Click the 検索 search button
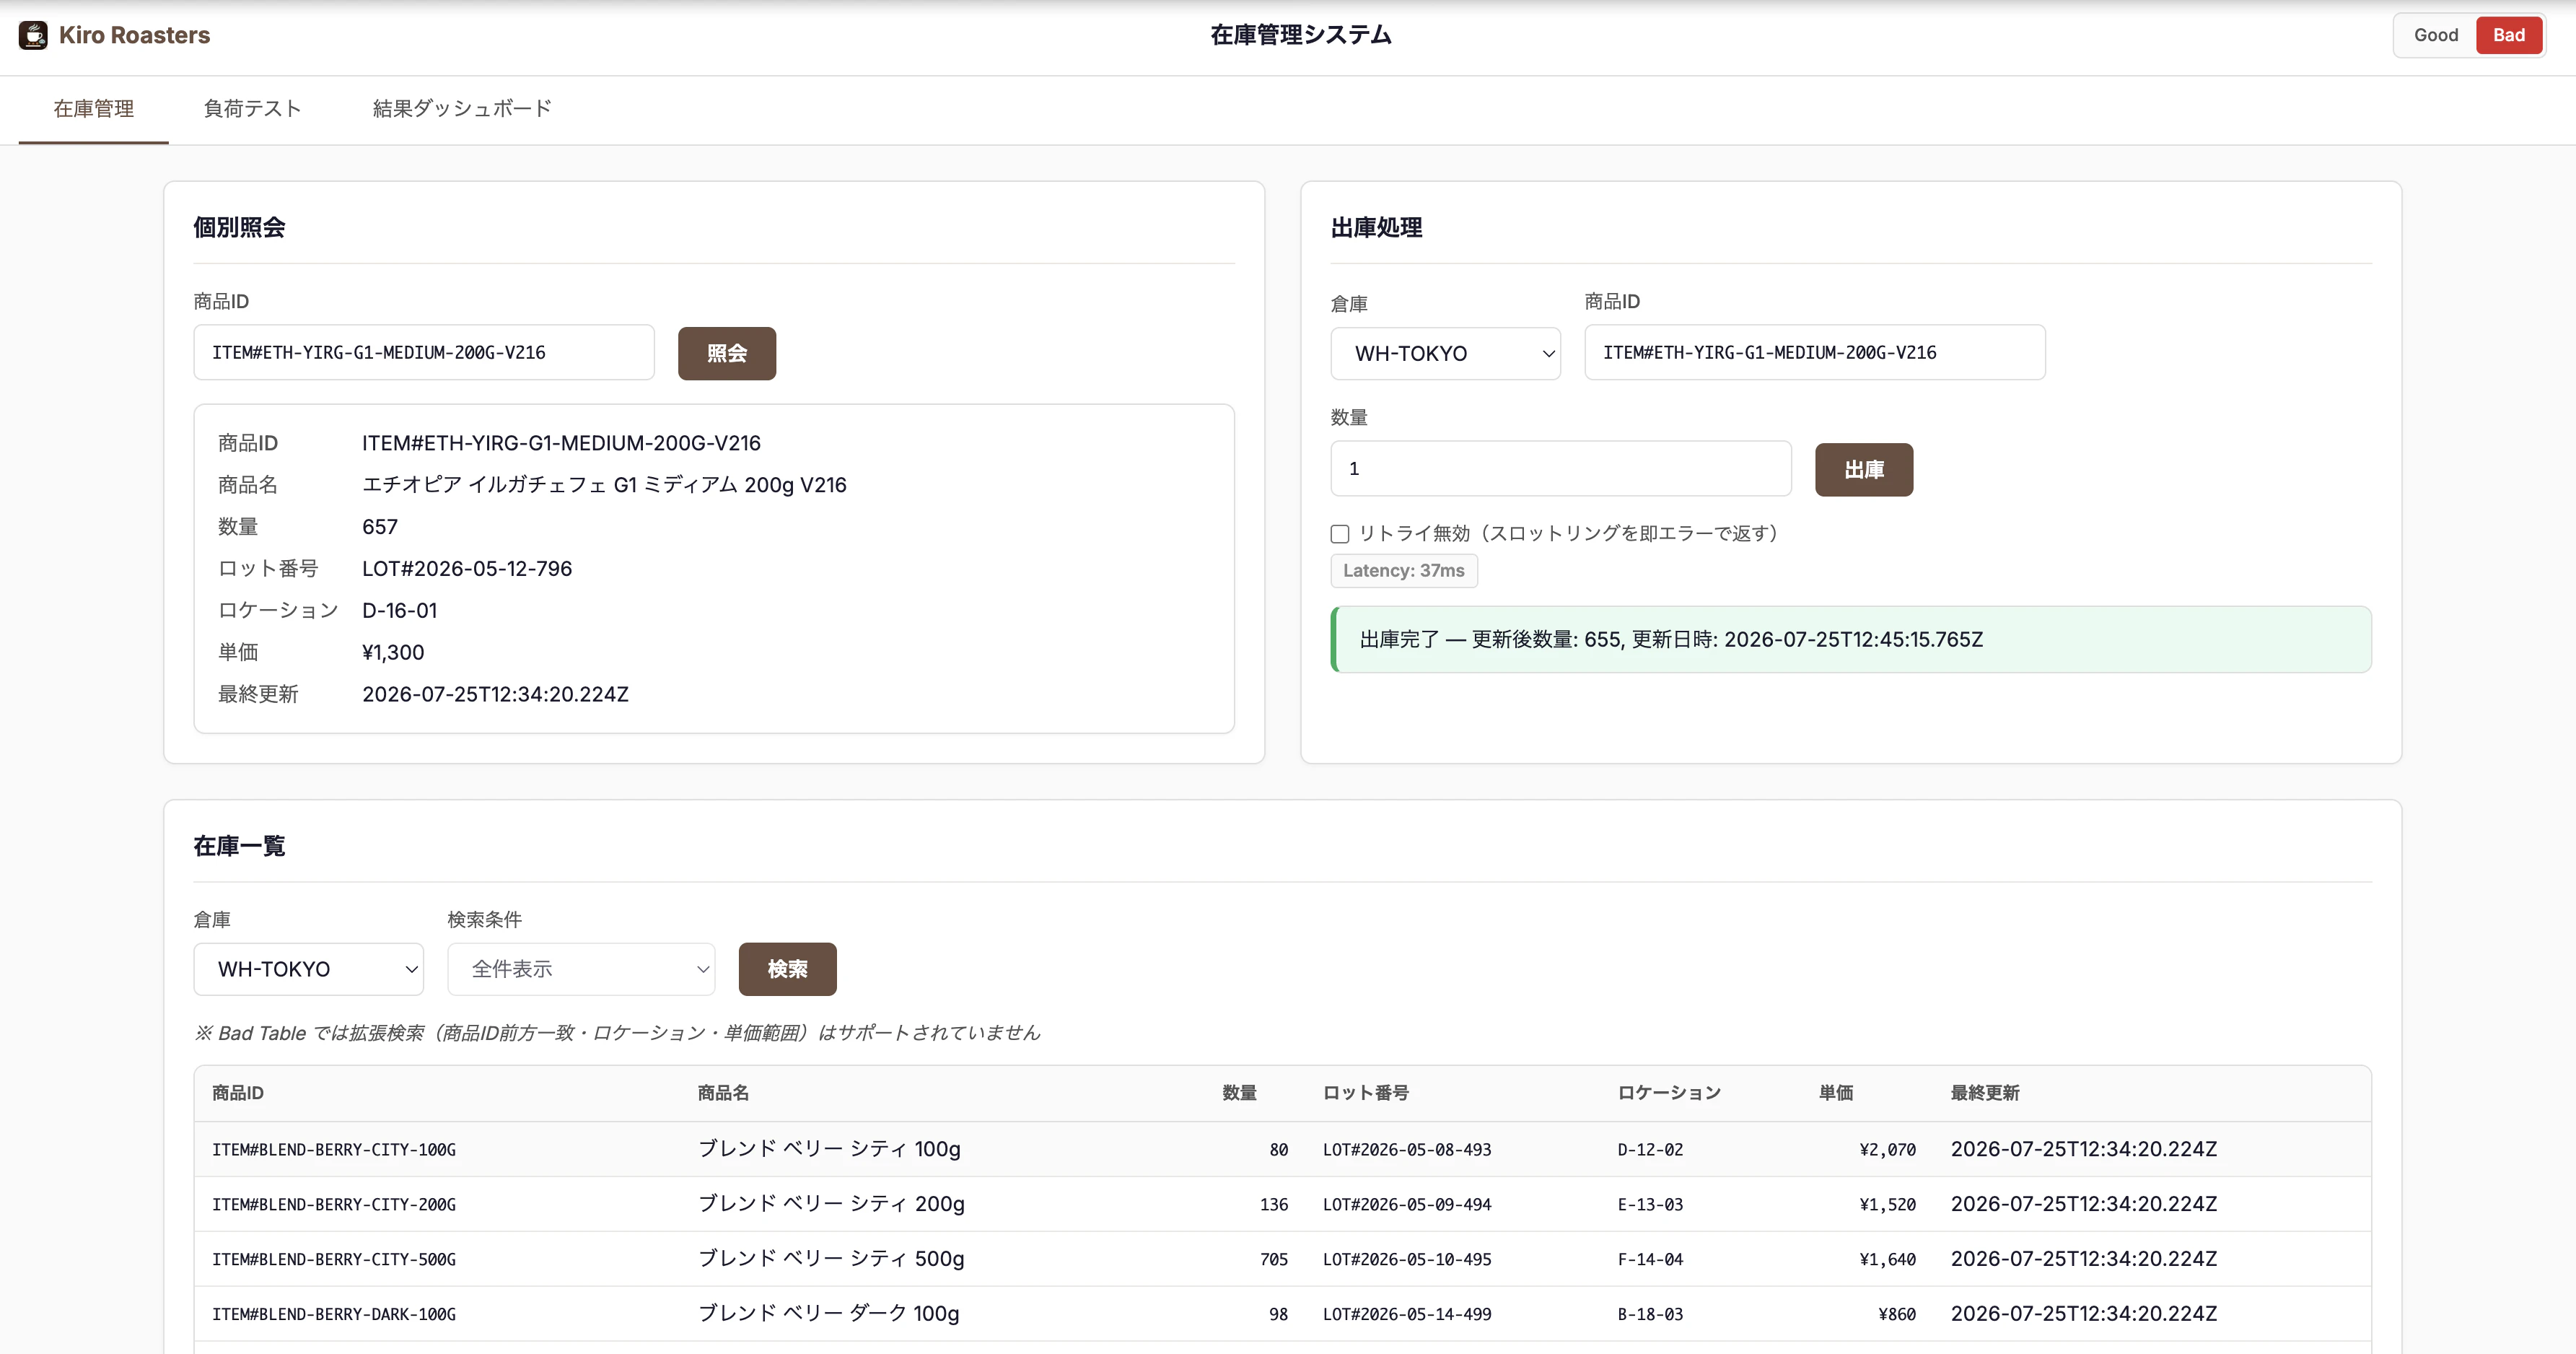 click(787, 969)
